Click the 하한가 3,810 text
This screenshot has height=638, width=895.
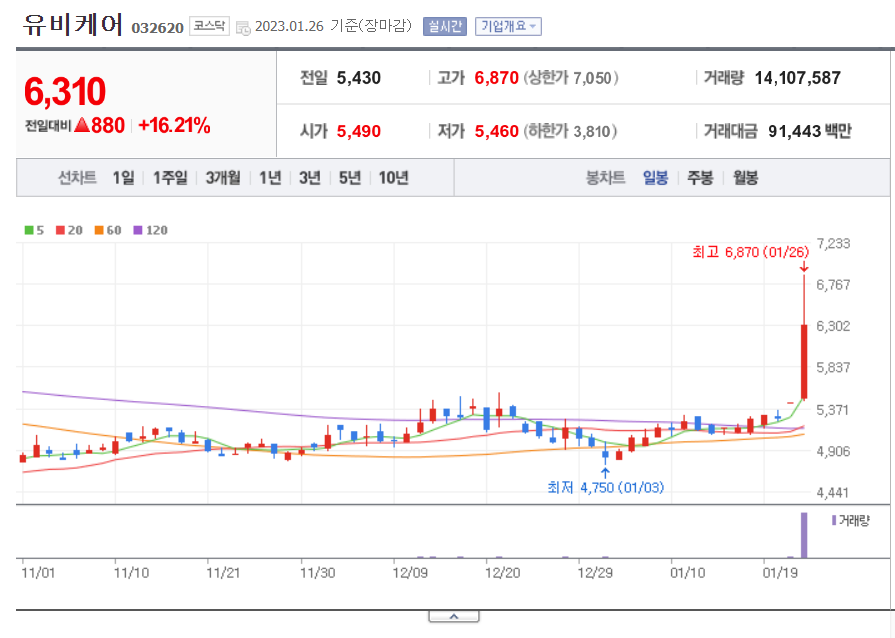[x=570, y=132]
